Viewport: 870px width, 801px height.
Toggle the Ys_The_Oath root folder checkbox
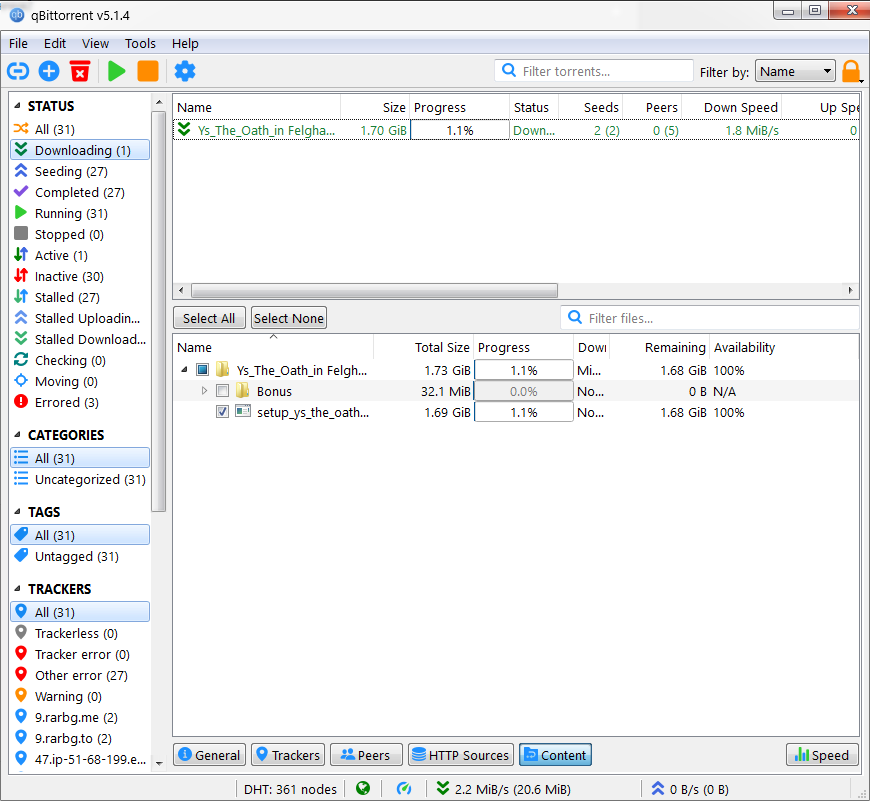coord(203,370)
